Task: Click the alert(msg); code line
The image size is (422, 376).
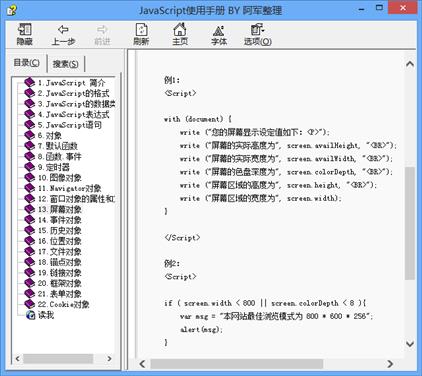Action: [201, 329]
